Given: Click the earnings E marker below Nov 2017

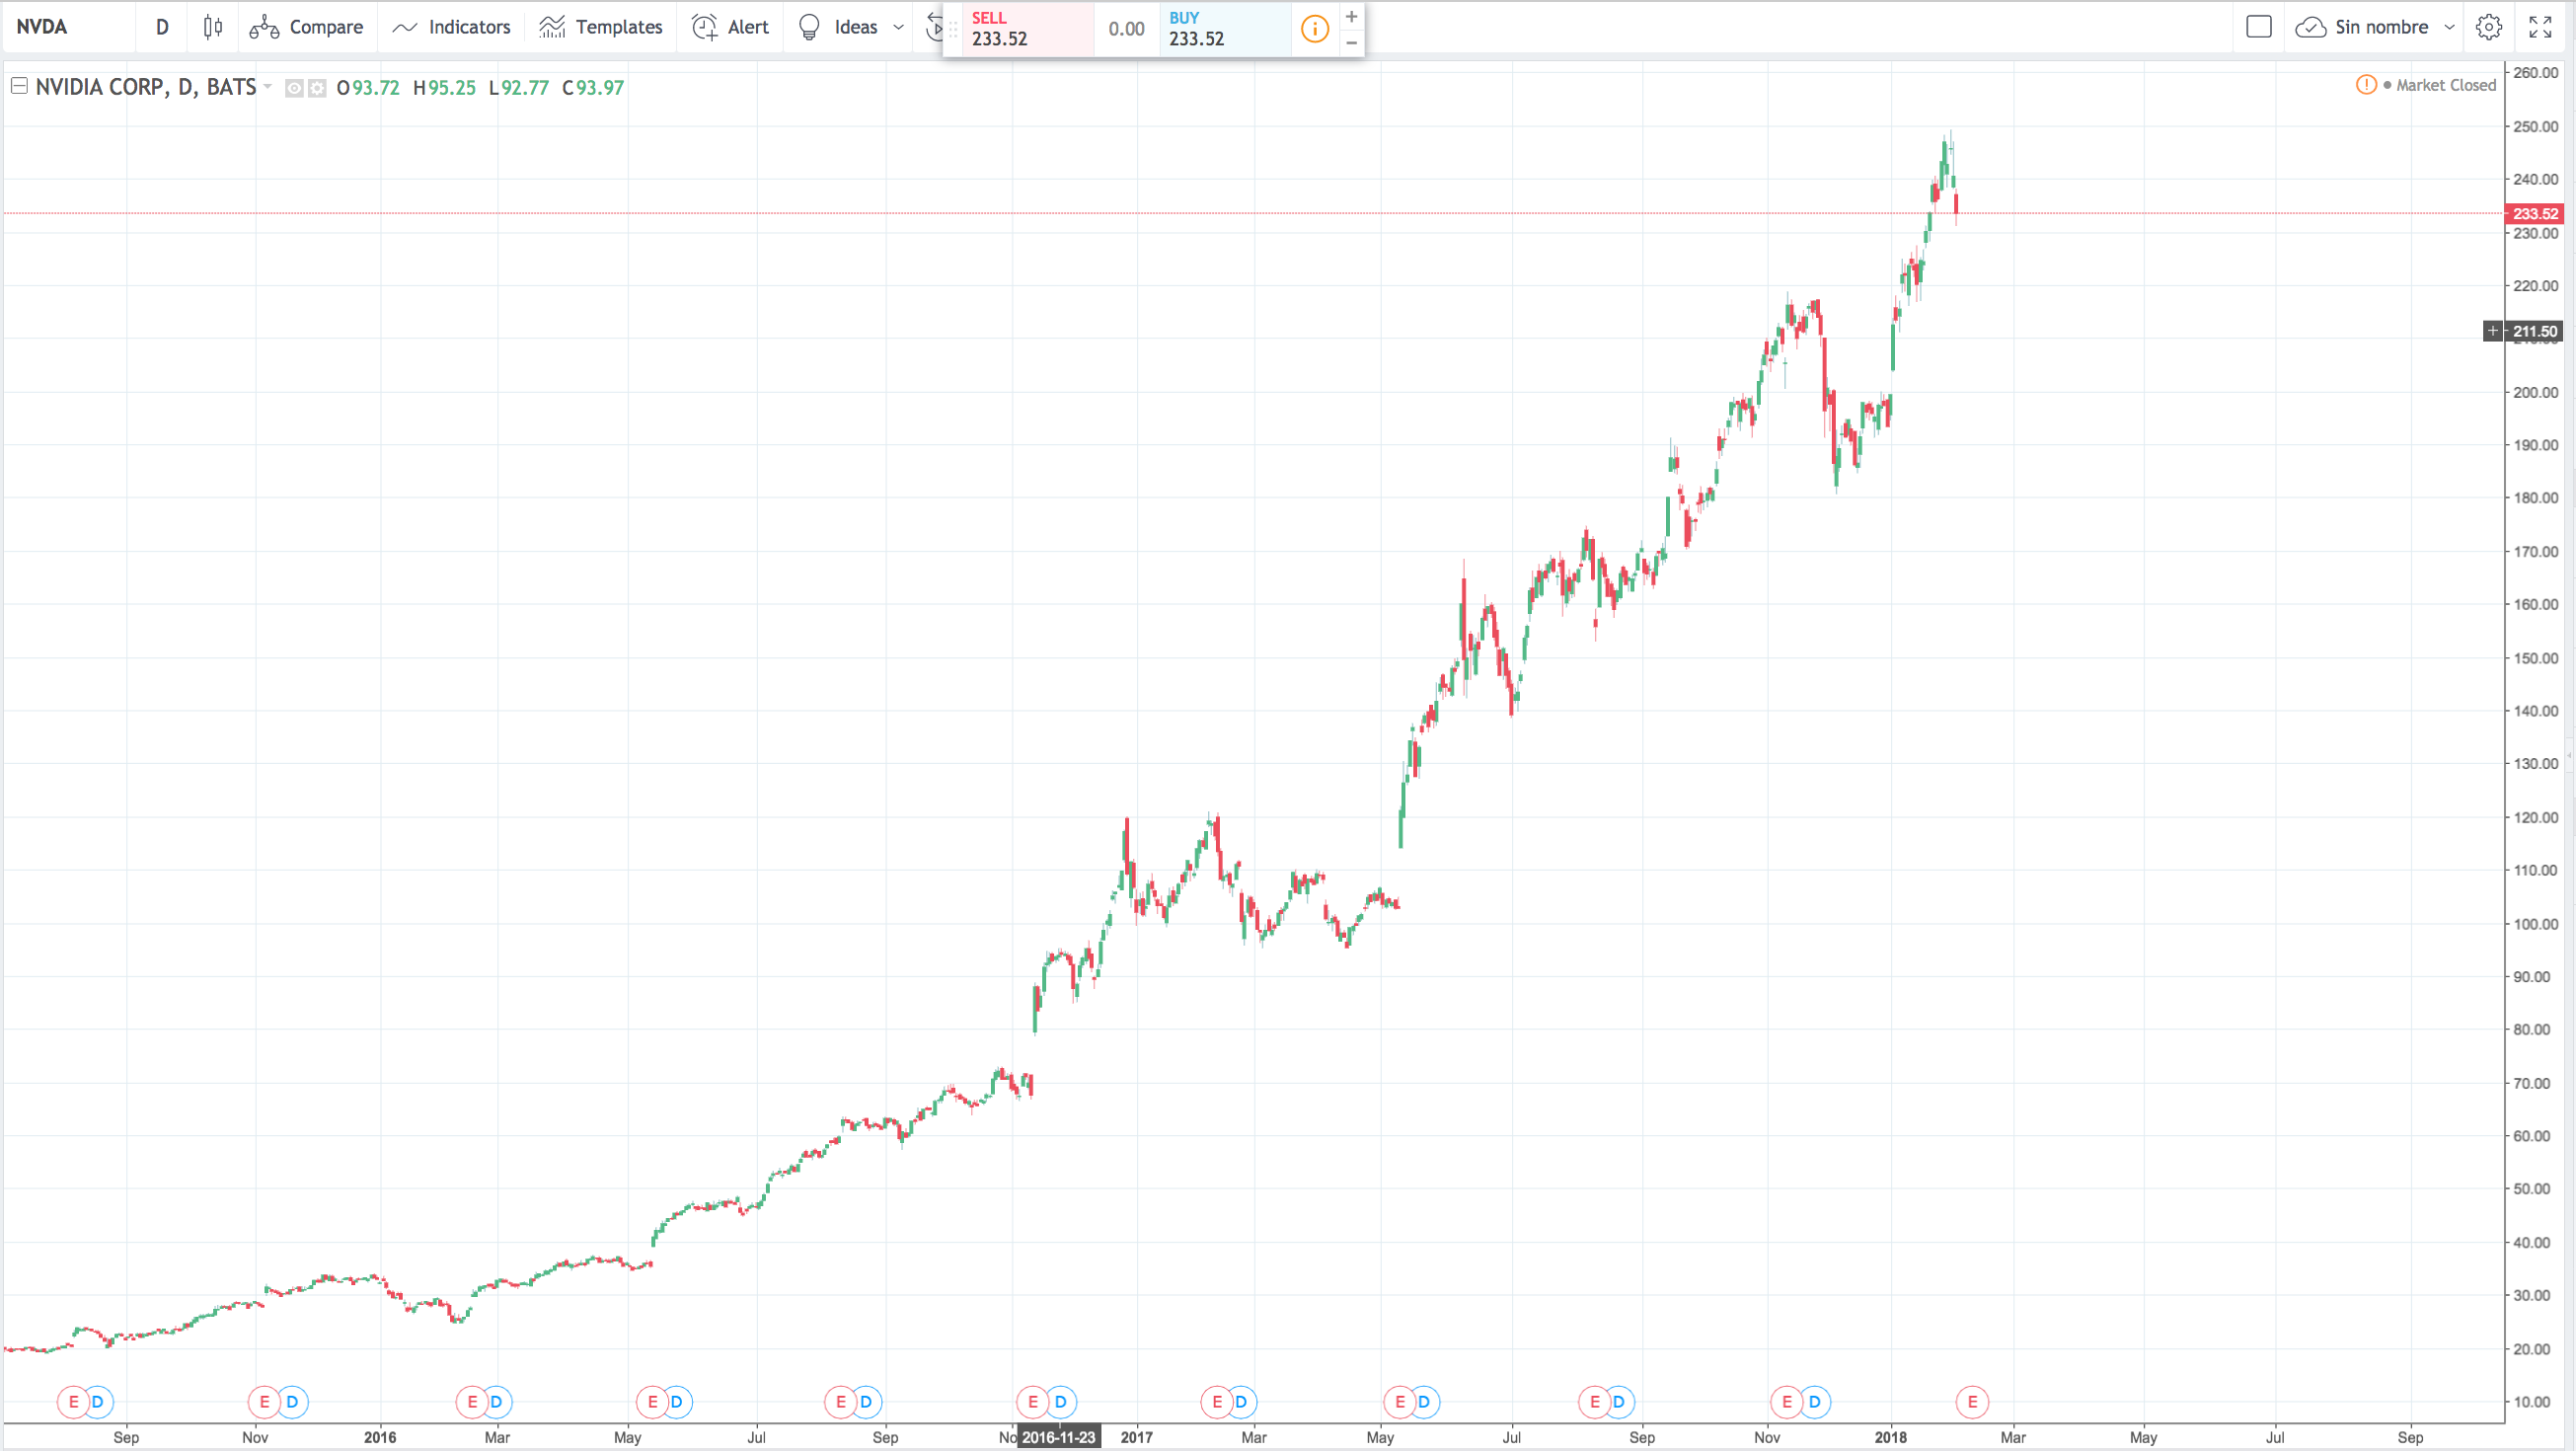Looking at the screenshot, I should 1787,1402.
